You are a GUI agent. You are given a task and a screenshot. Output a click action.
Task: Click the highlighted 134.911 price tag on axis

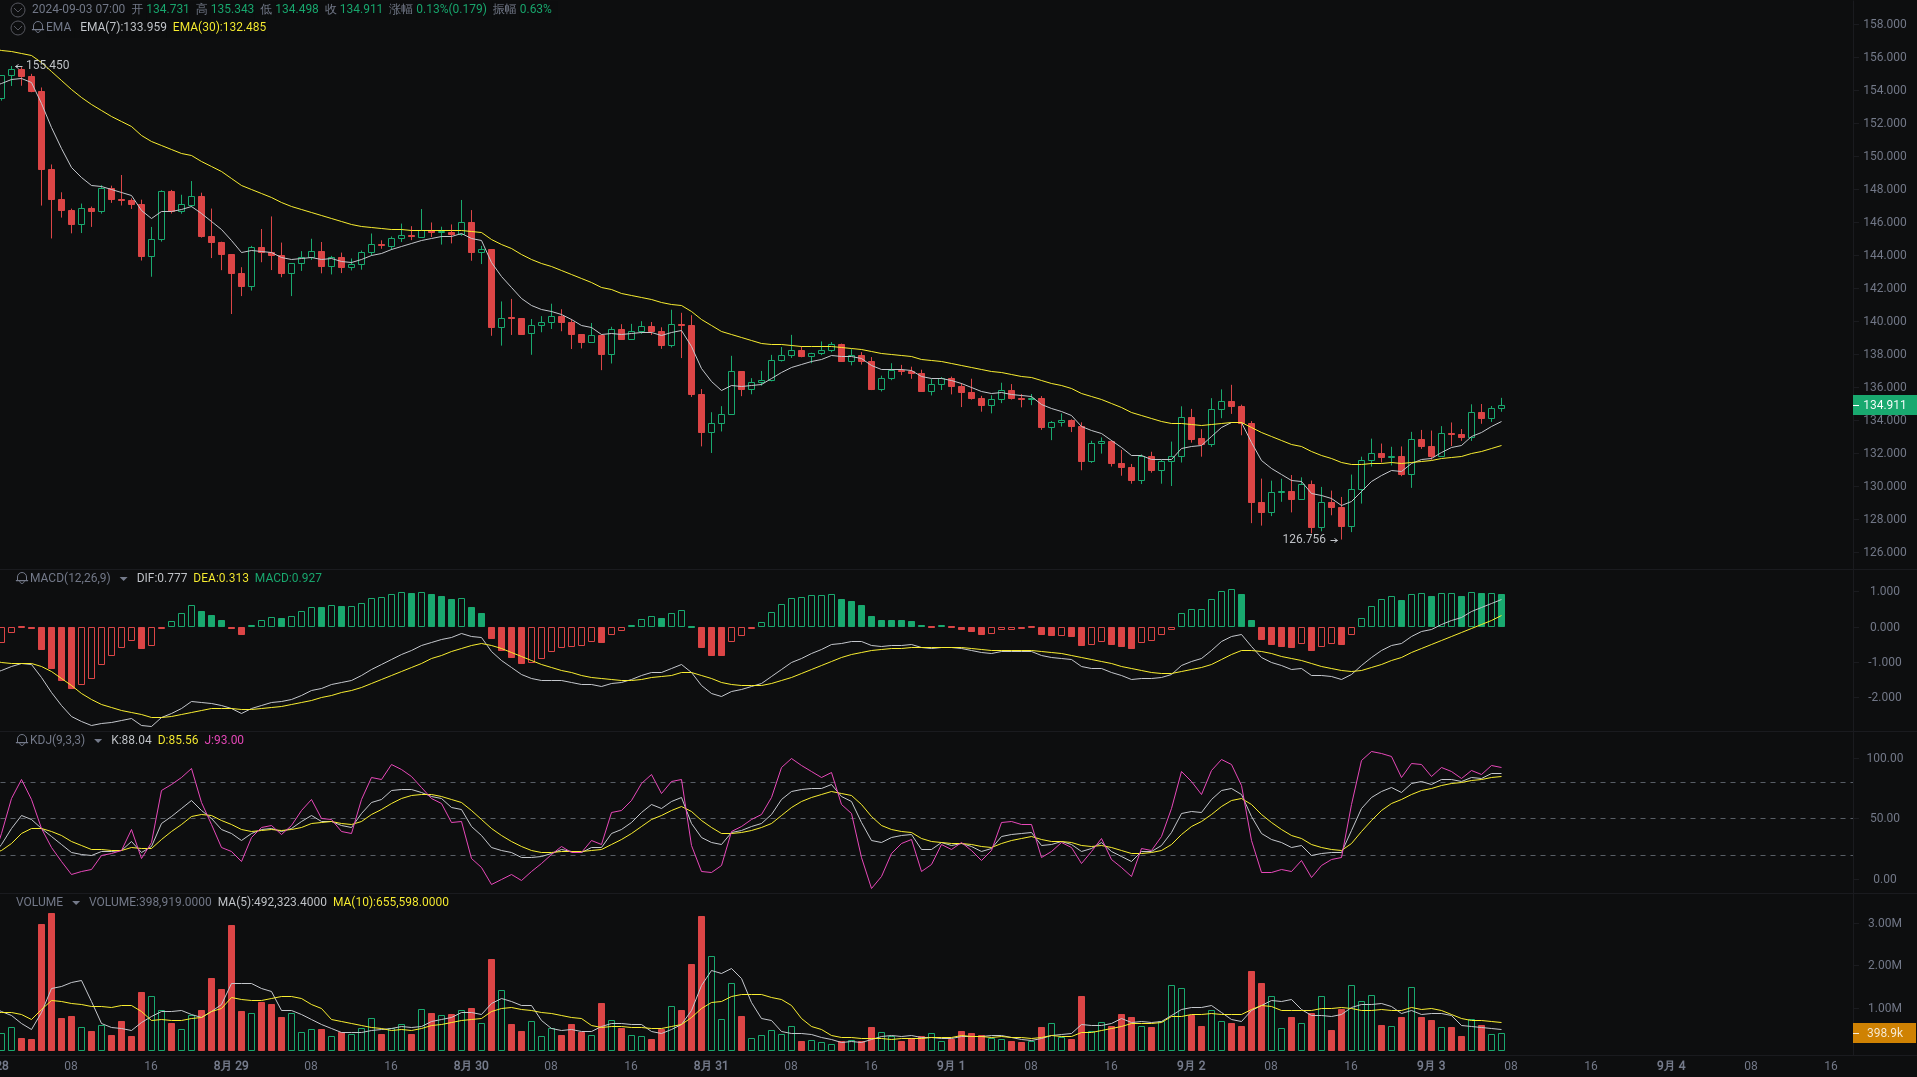click(x=1883, y=405)
